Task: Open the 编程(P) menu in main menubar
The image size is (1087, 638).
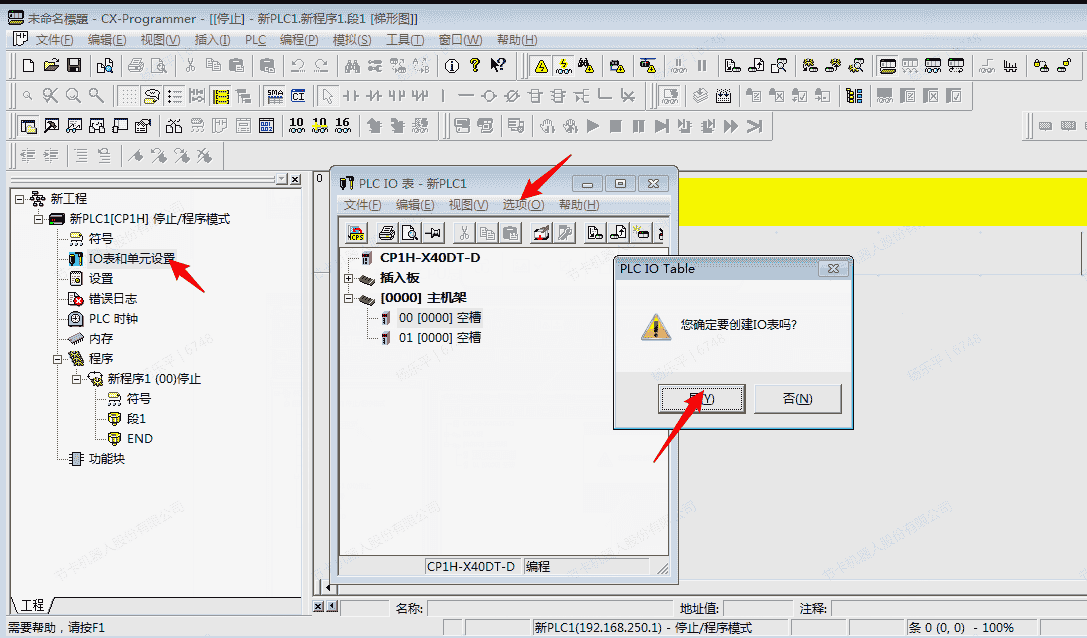Action: [298, 40]
